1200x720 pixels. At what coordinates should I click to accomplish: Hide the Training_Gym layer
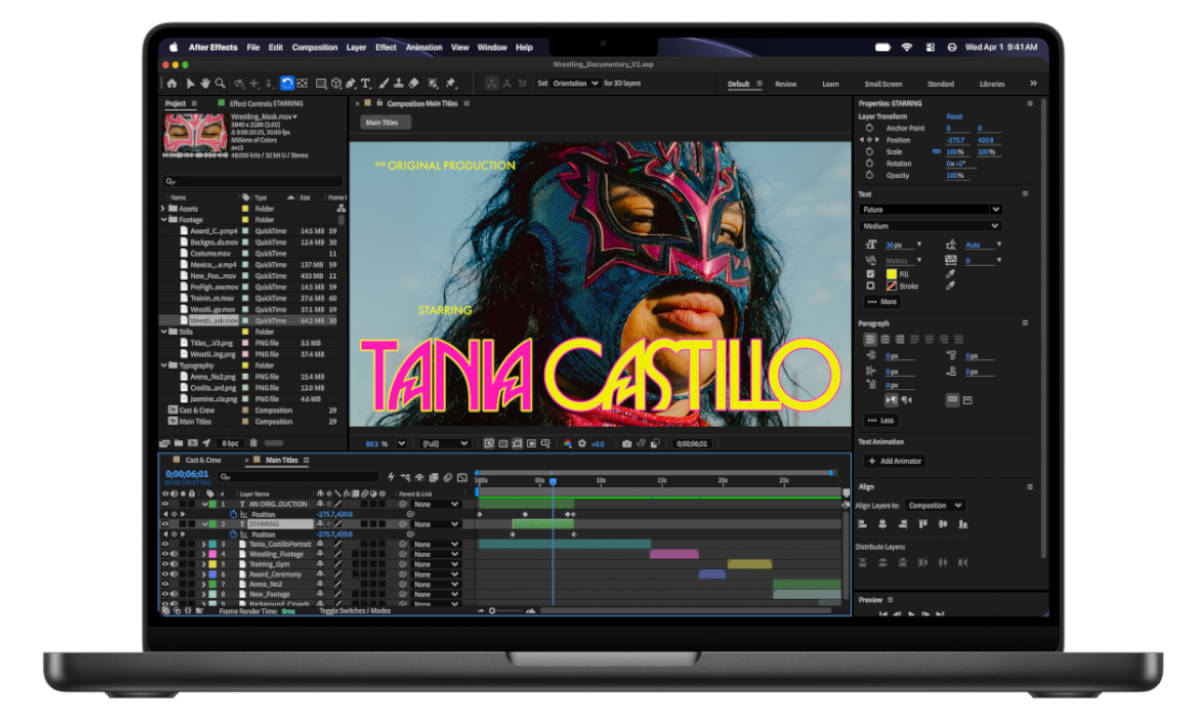pos(166,564)
